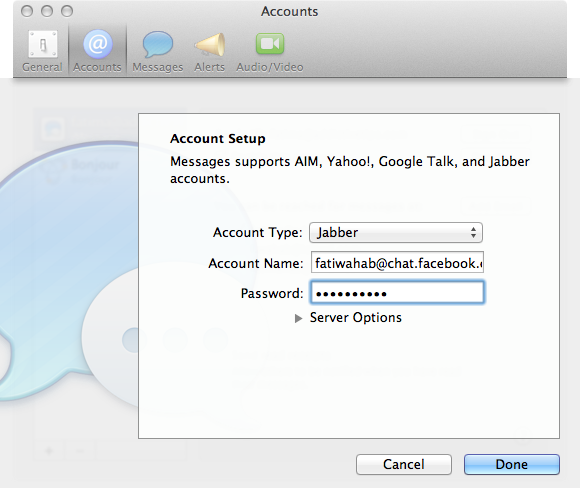Minimize the Accounts window
Viewport: 580px width, 488px height.
(47, 11)
